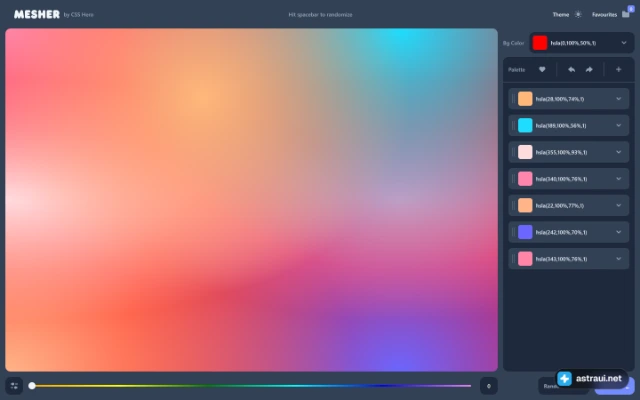Click the 'Palette' label

(516, 70)
